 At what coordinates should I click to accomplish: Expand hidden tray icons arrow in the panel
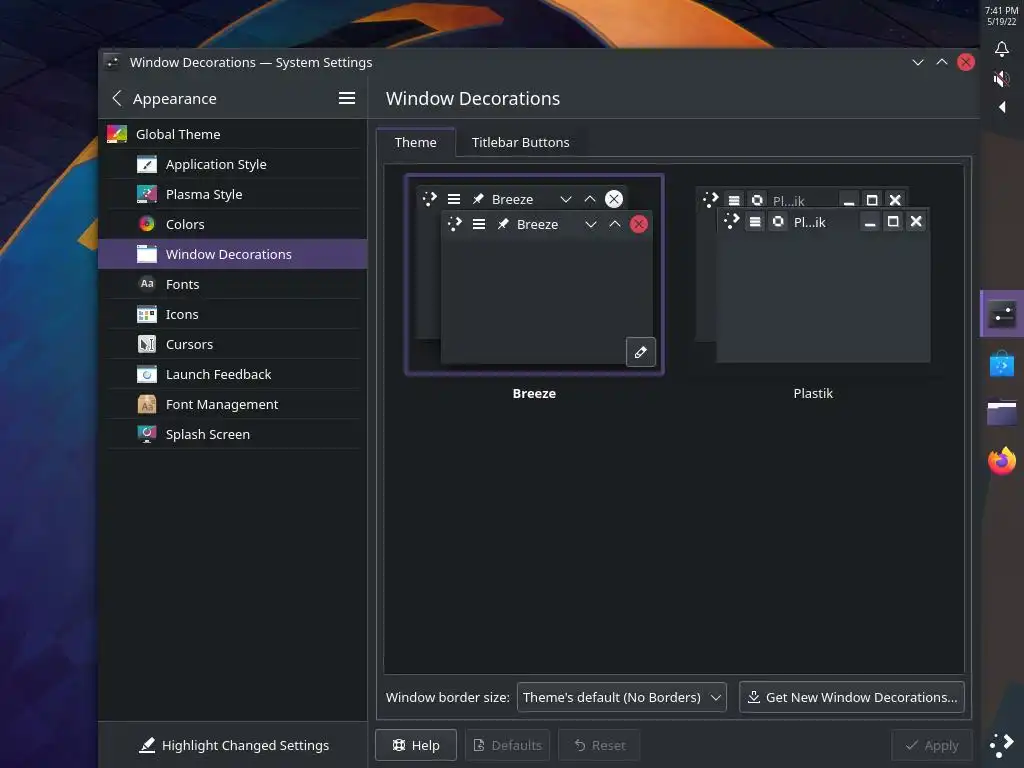click(1002, 107)
